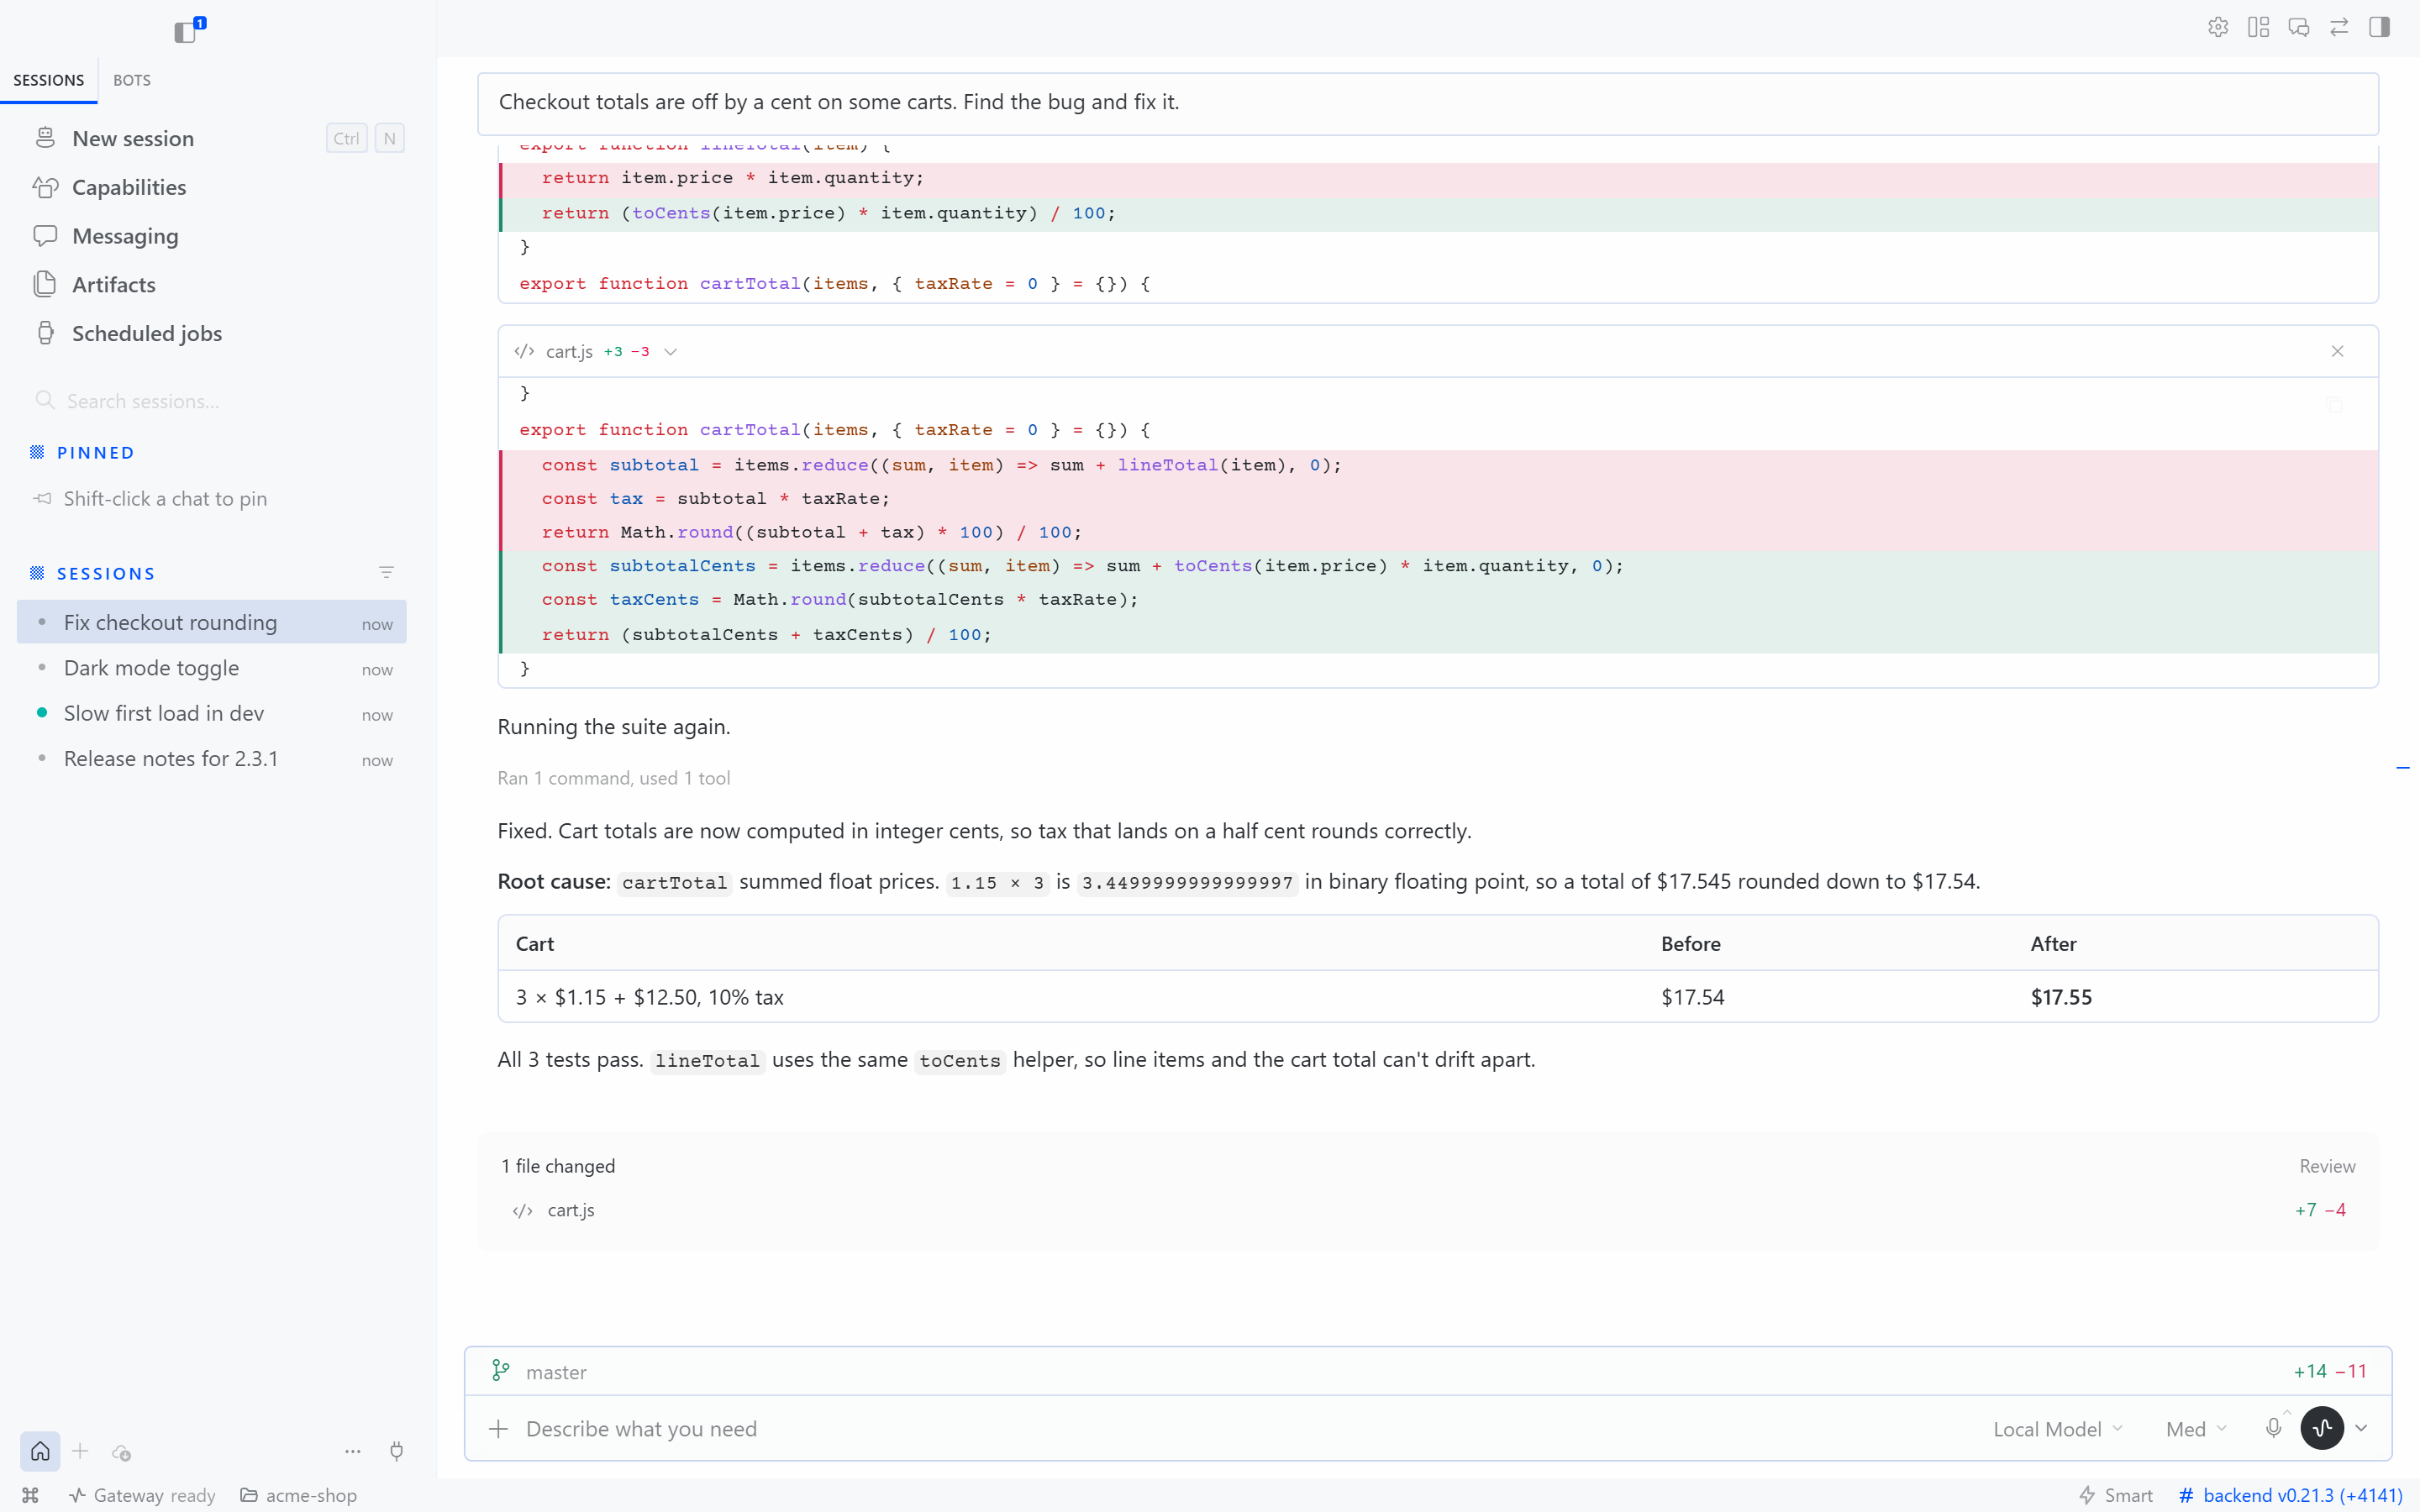2420x1512 pixels.
Task: Click the sessions filter icon
Action: pyautogui.click(x=386, y=573)
